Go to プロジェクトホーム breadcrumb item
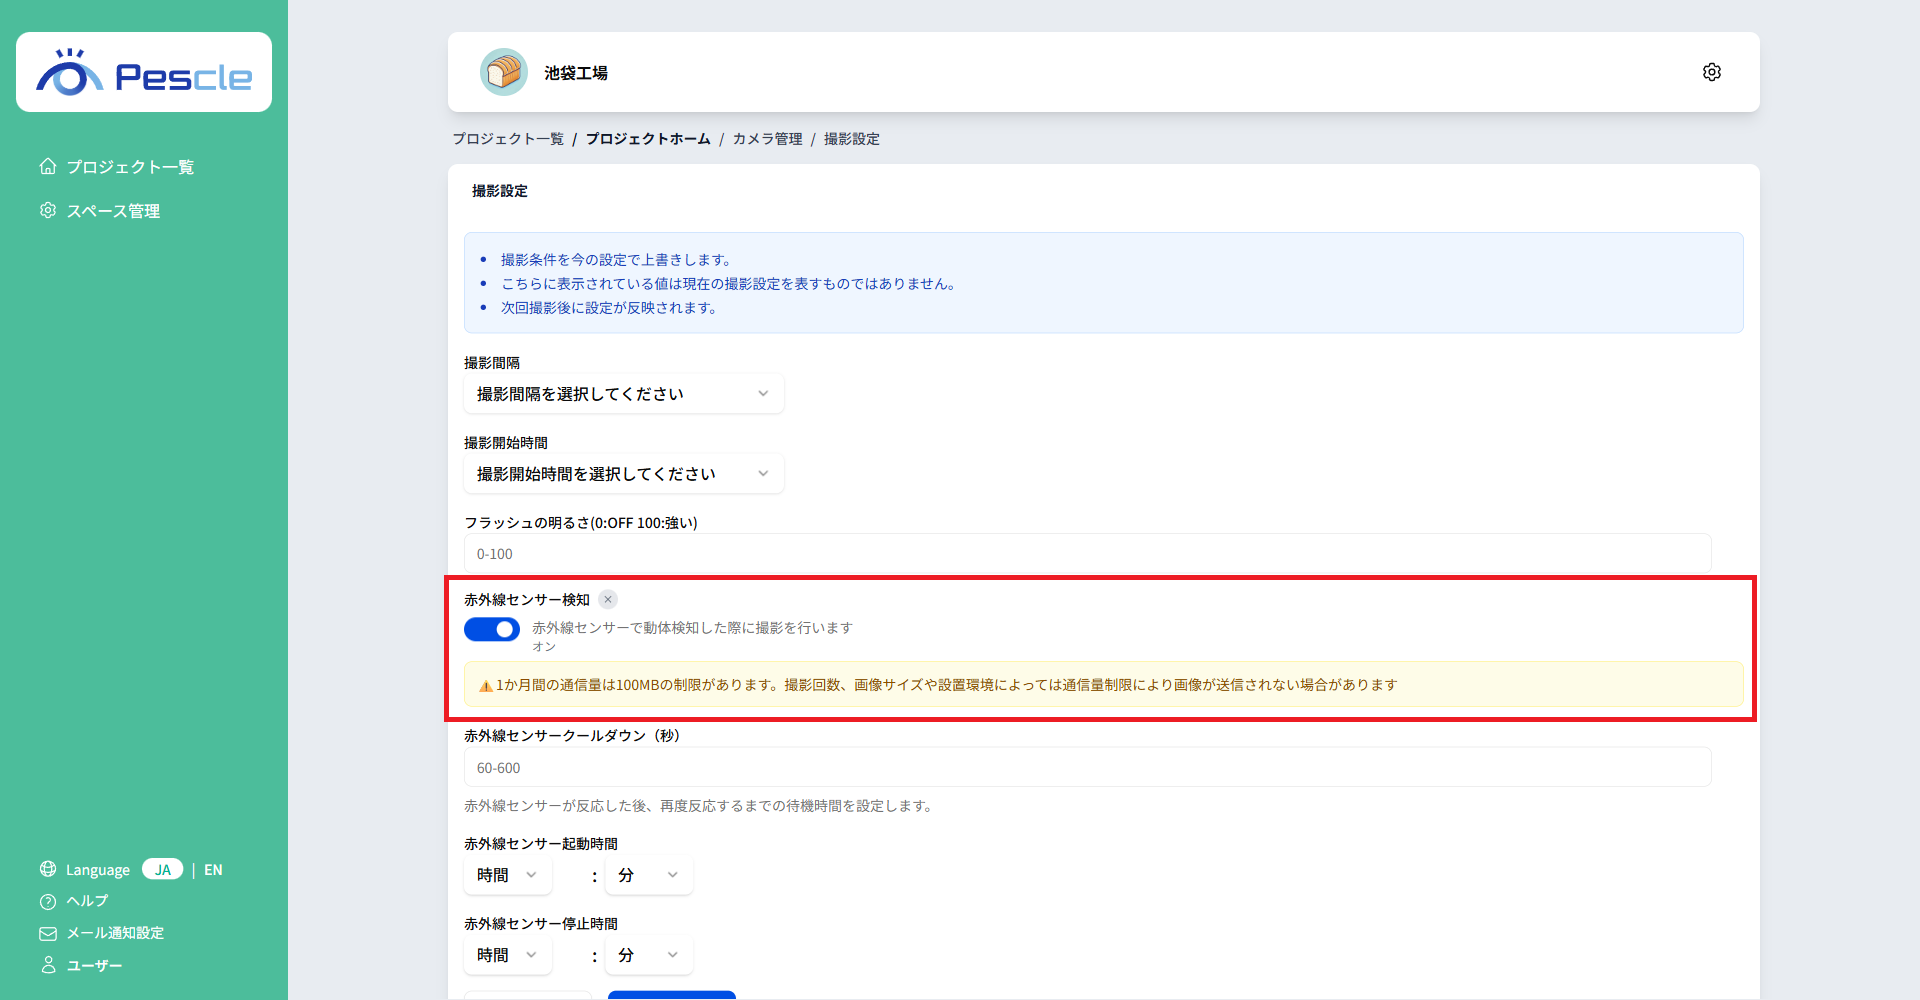1920x1000 pixels. coord(648,139)
